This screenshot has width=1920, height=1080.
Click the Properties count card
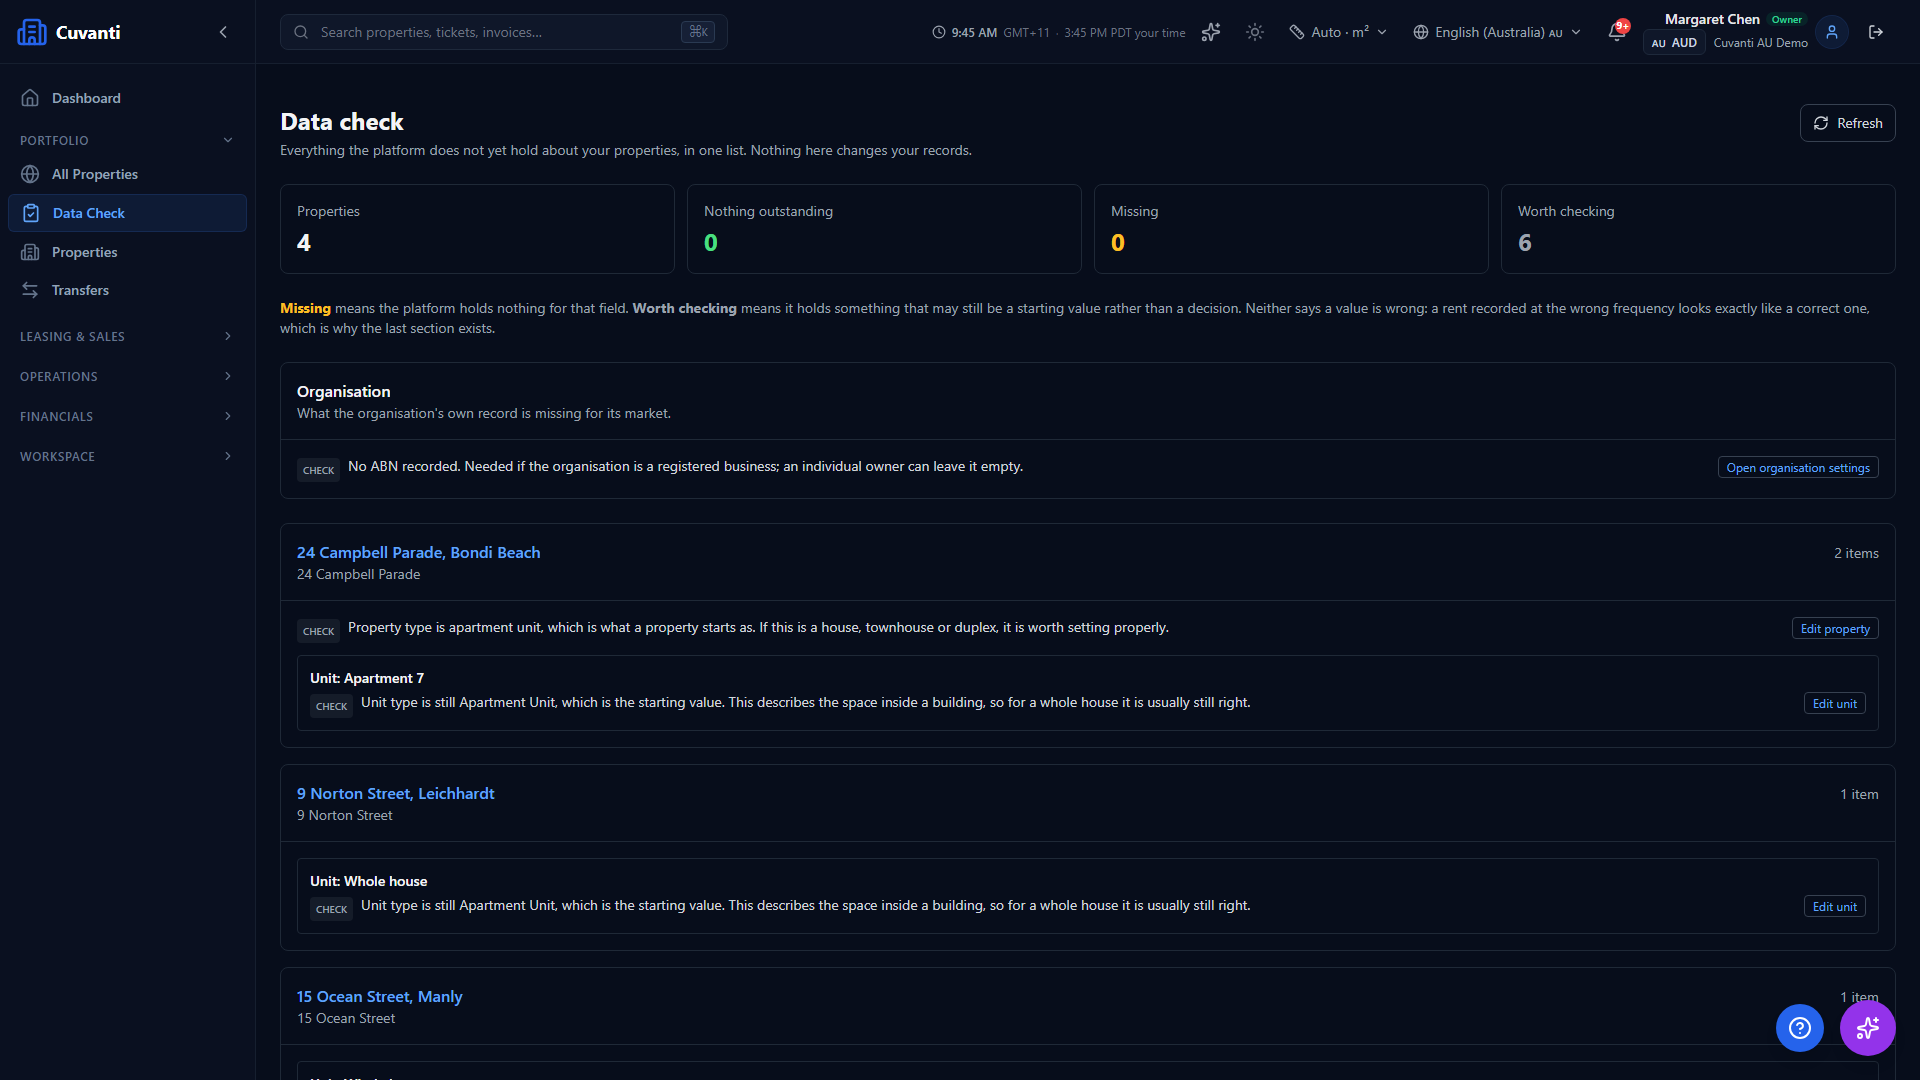[x=477, y=229]
